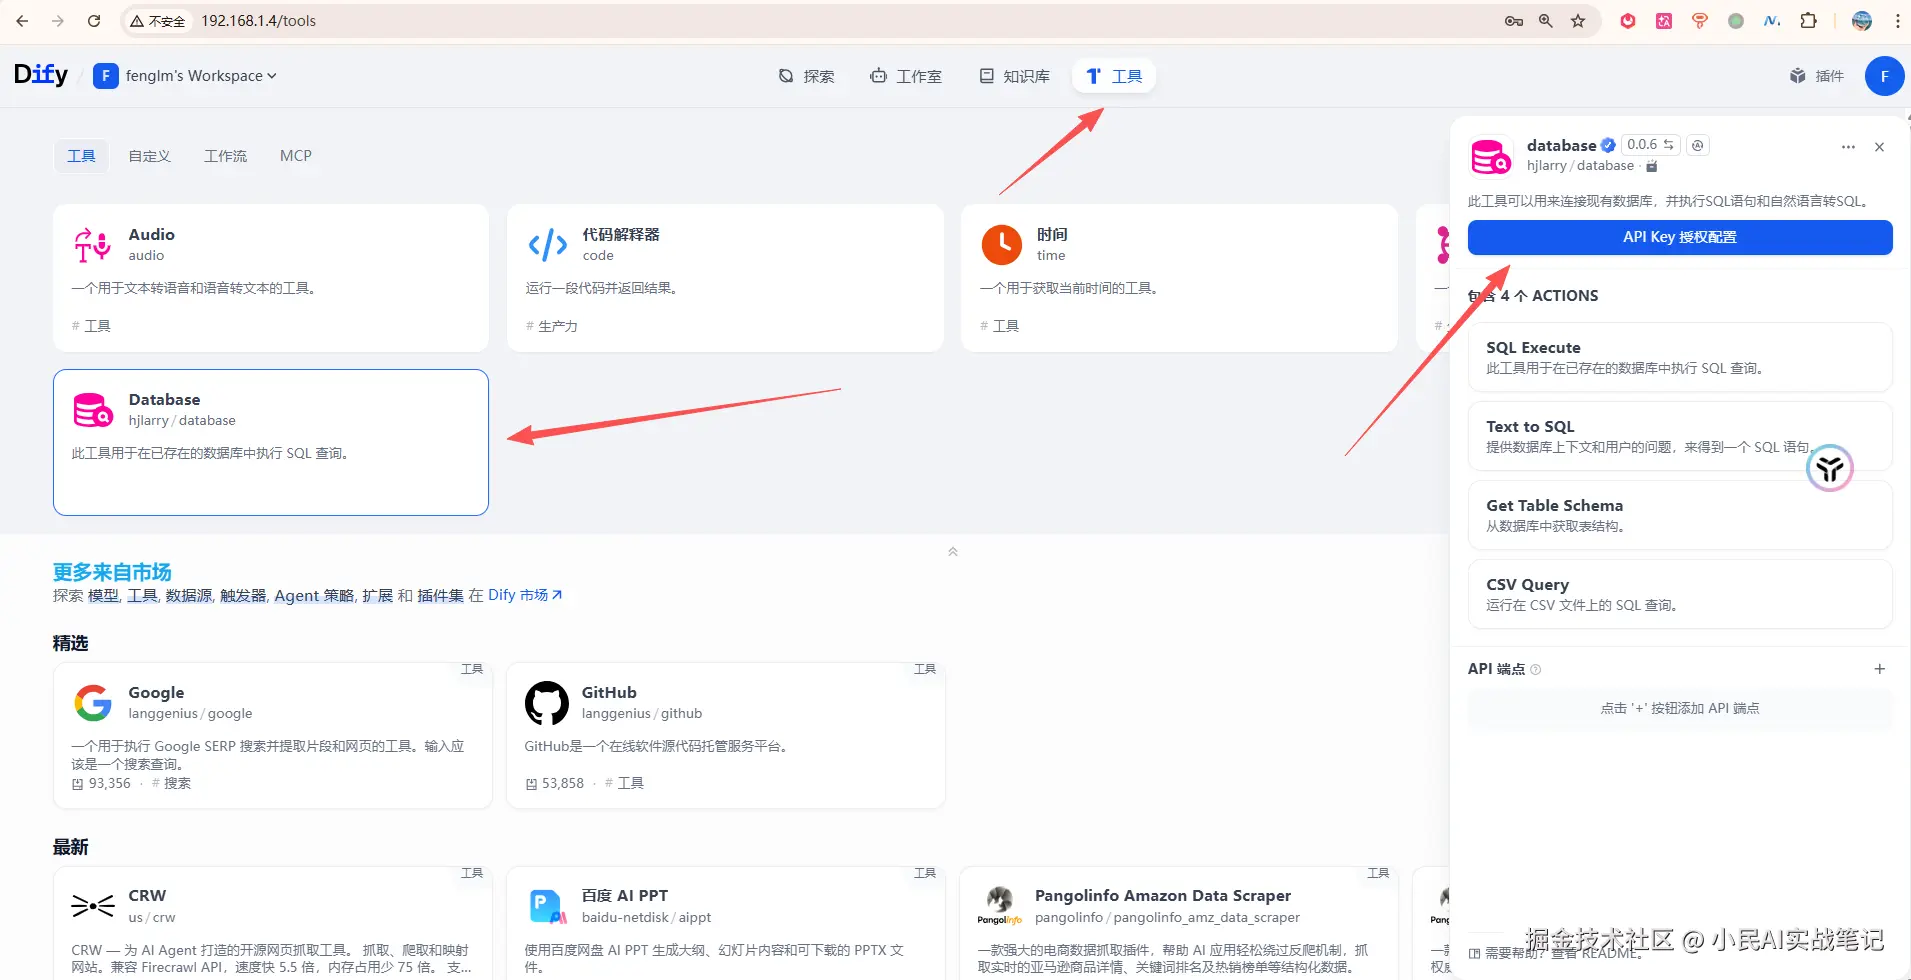The image size is (1911, 980).
Task: Open the 探索 navigation item
Action: (806, 76)
